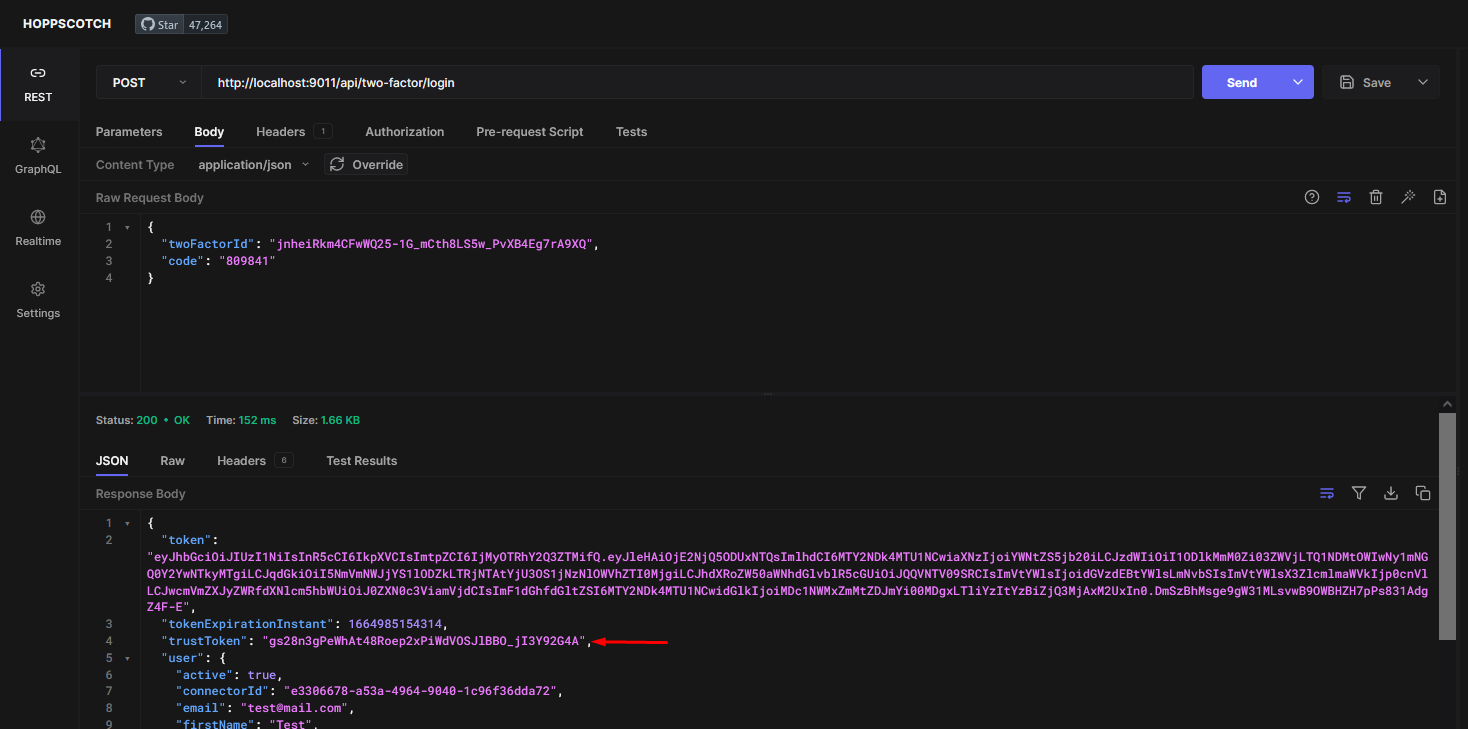Click the trustToken value string

click(x=425, y=641)
